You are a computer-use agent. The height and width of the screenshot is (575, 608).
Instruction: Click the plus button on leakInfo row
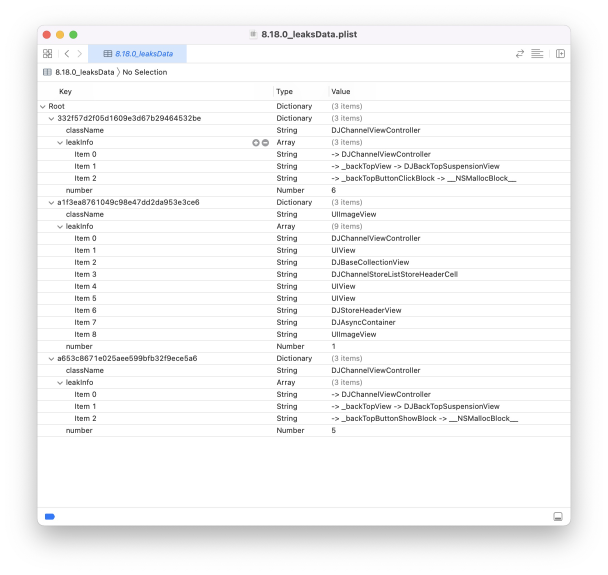256,143
